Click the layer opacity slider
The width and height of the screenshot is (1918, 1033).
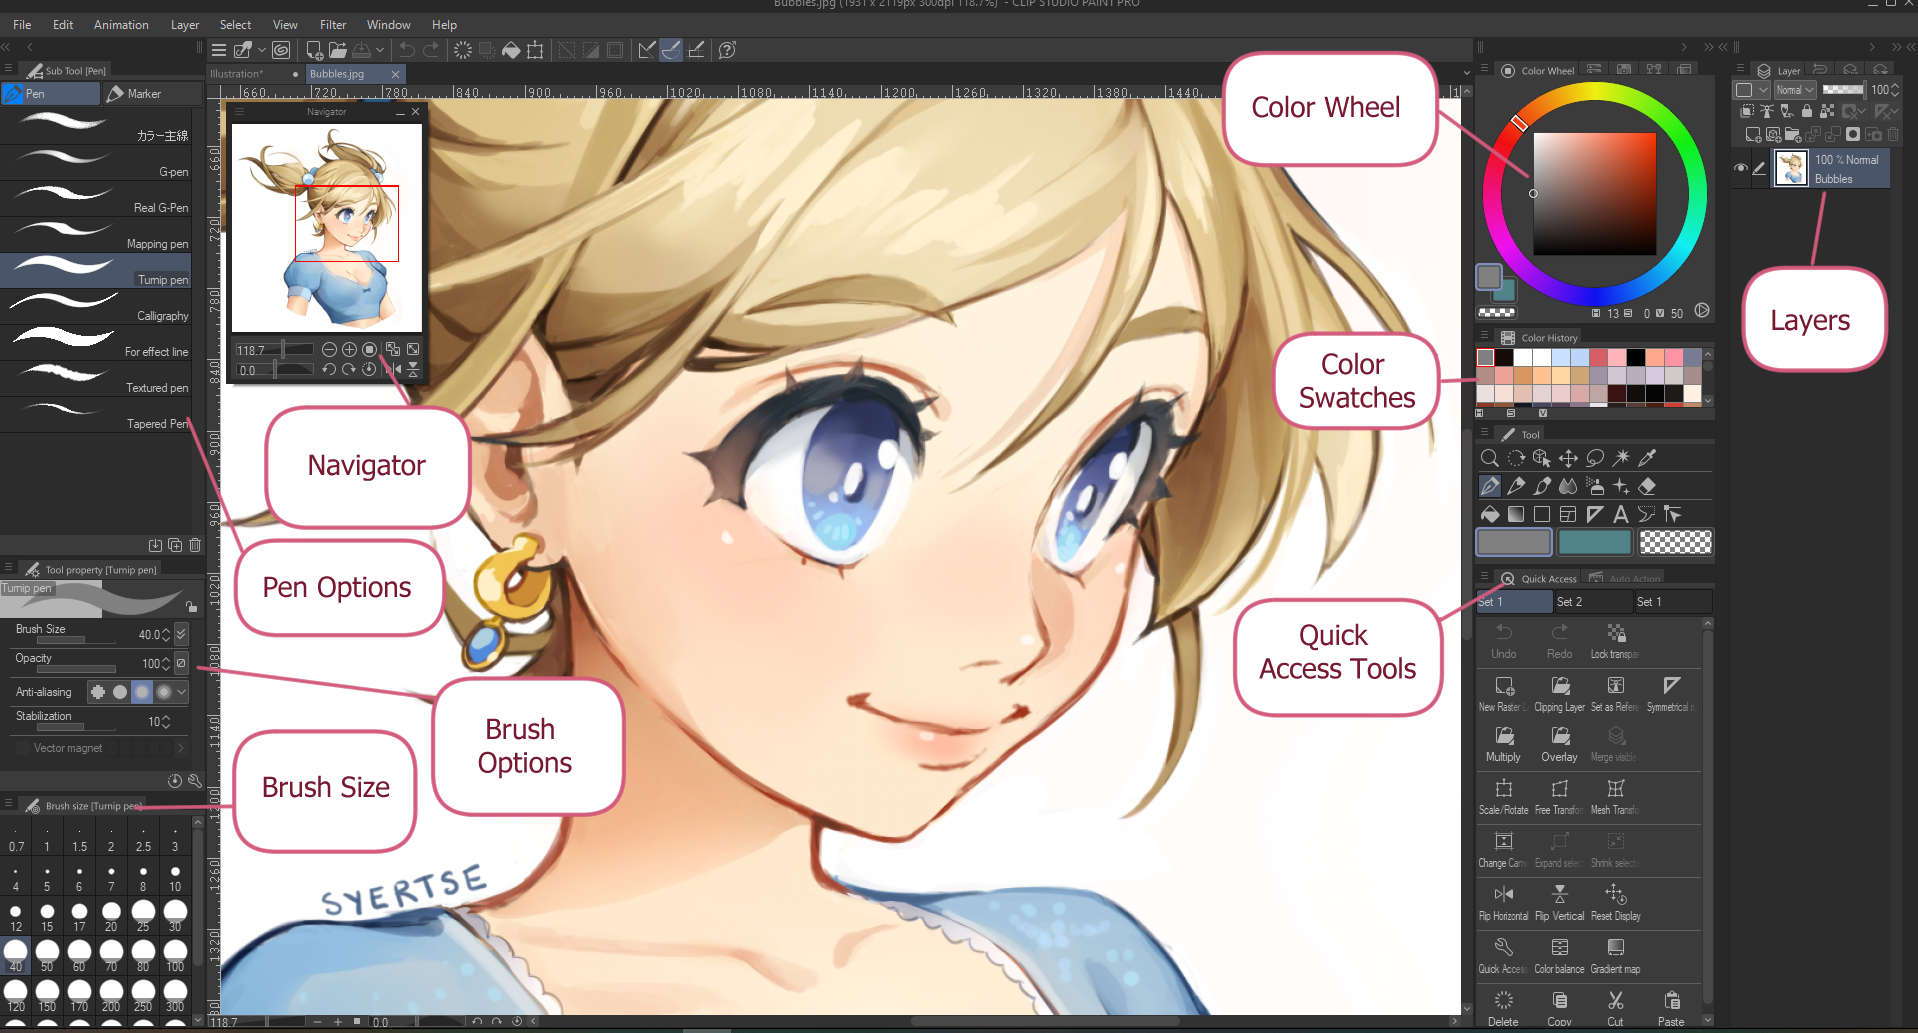coord(1843,90)
